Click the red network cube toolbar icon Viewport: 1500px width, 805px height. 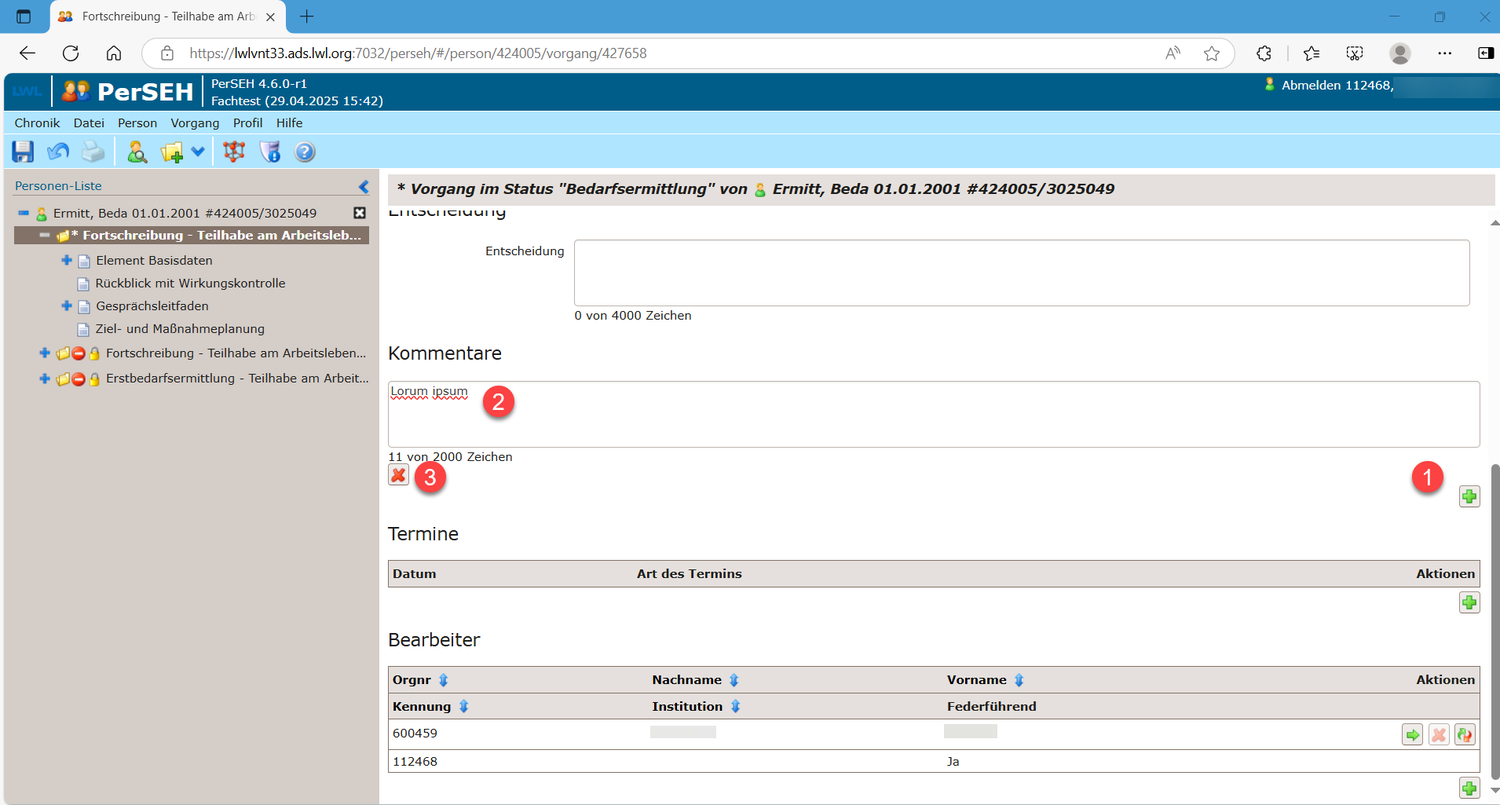tap(234, 152)
